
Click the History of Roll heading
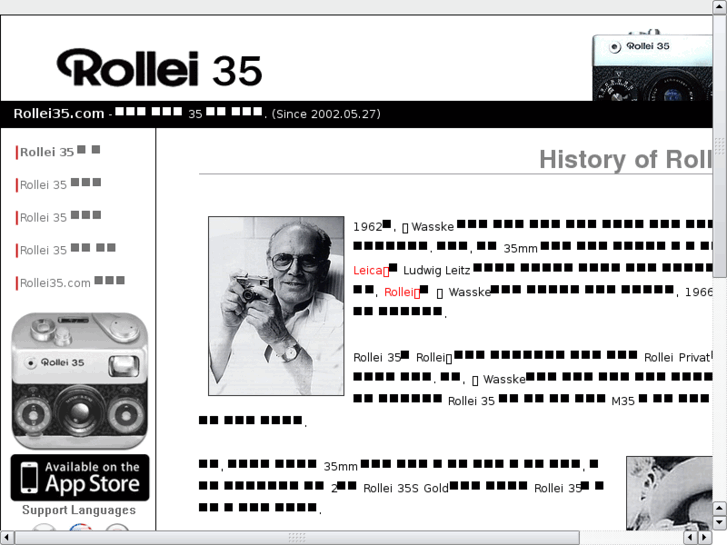(x=625, y=159)
